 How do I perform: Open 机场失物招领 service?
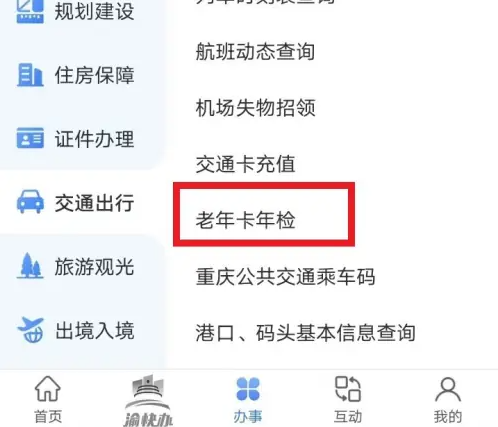click(x=255, y=108)
